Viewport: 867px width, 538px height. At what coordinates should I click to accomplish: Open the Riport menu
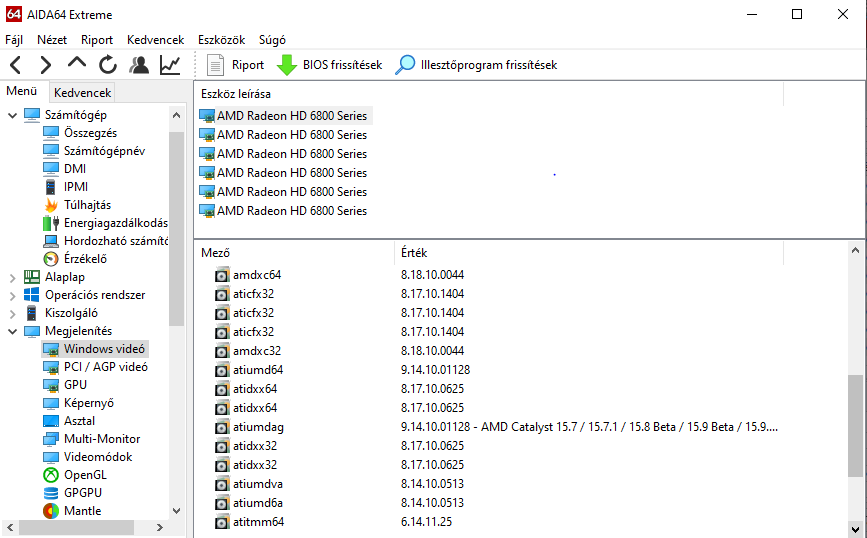[97, 40]
